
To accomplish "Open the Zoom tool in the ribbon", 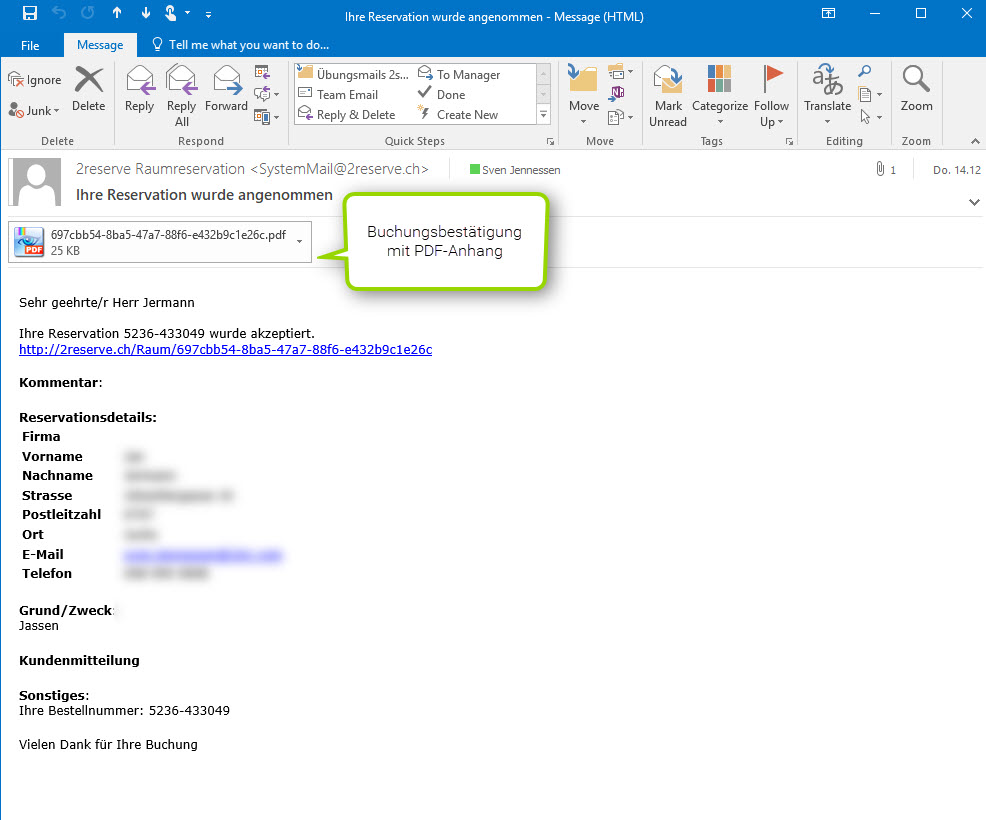I will [x=916, y=90].
